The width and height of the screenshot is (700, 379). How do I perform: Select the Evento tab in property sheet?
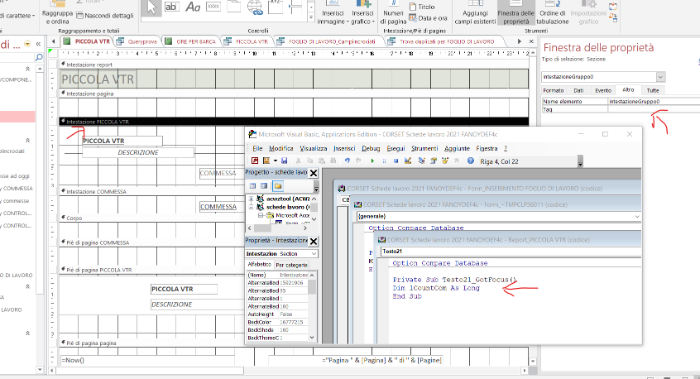pos(603,90)
